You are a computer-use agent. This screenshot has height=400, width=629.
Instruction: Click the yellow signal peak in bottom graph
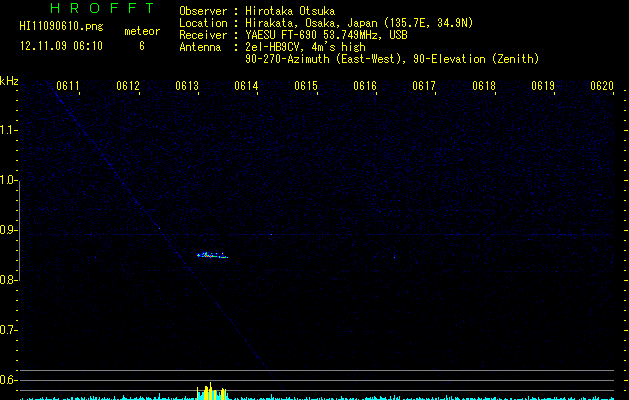[x=212, y=391]
